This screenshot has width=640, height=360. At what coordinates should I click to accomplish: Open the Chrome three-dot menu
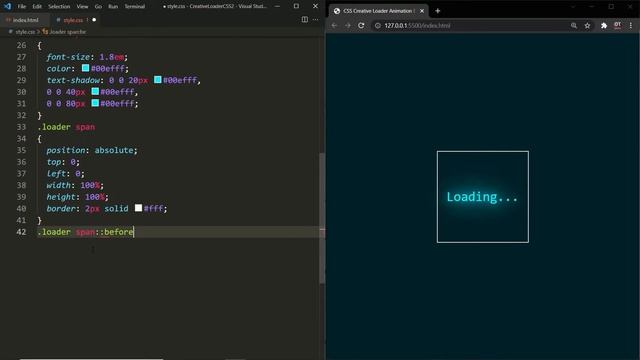(x=631, y=25)
